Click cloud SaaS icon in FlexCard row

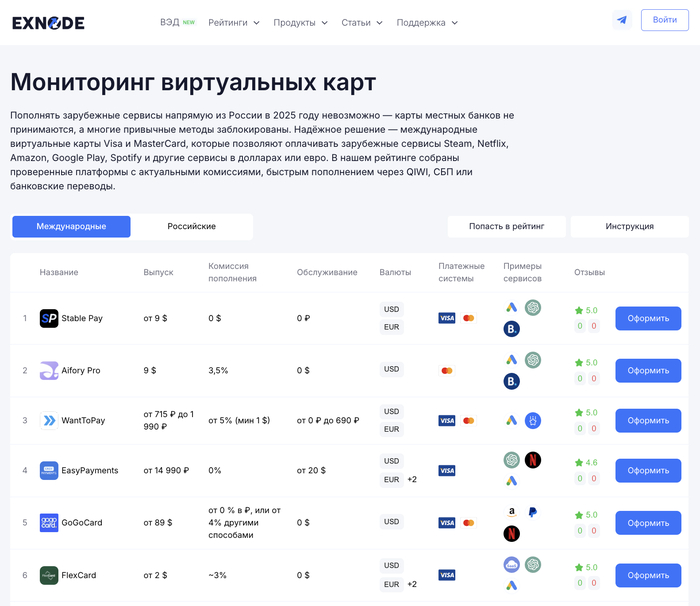512,564
